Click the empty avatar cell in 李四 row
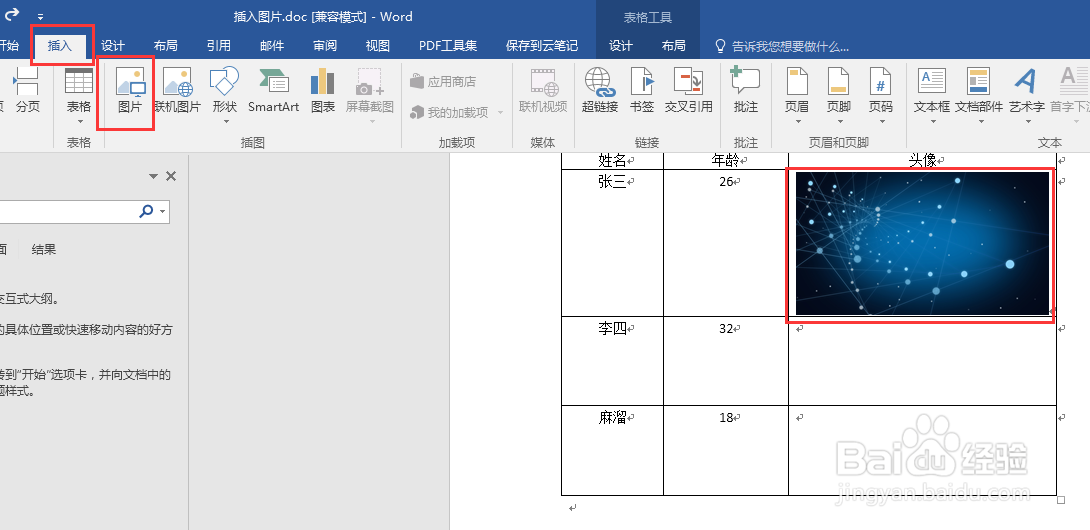Image resolution: width=1090 pixels, height=530 pixels. click(x=922, y=361)
